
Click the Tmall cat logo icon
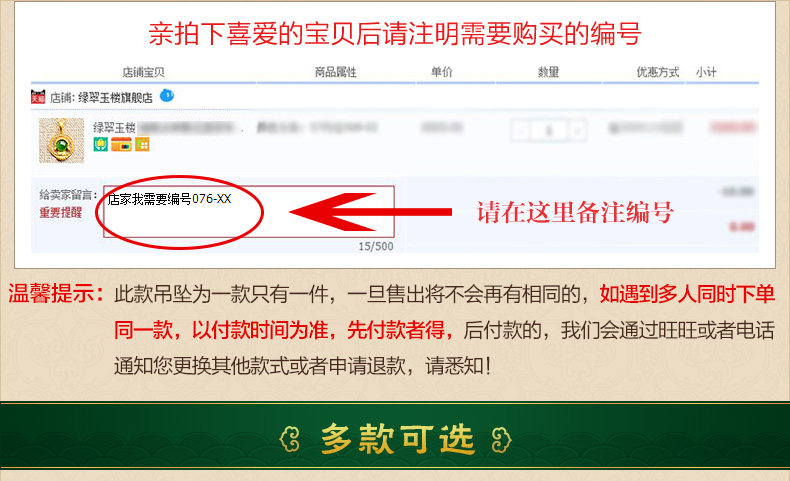(38, 97)
